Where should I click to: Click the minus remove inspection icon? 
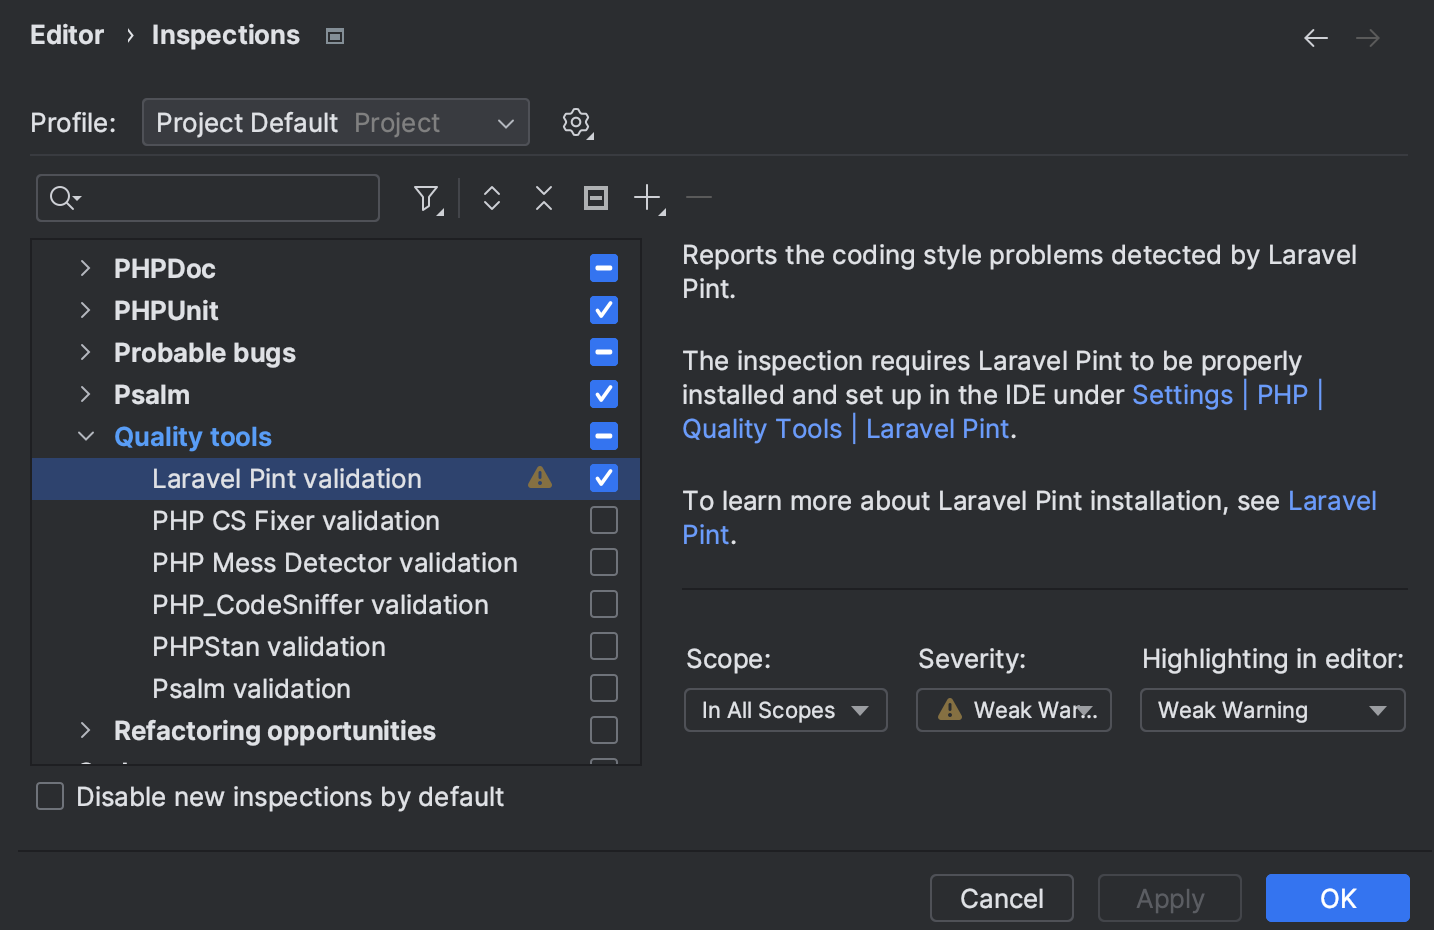tap(699, 198)
